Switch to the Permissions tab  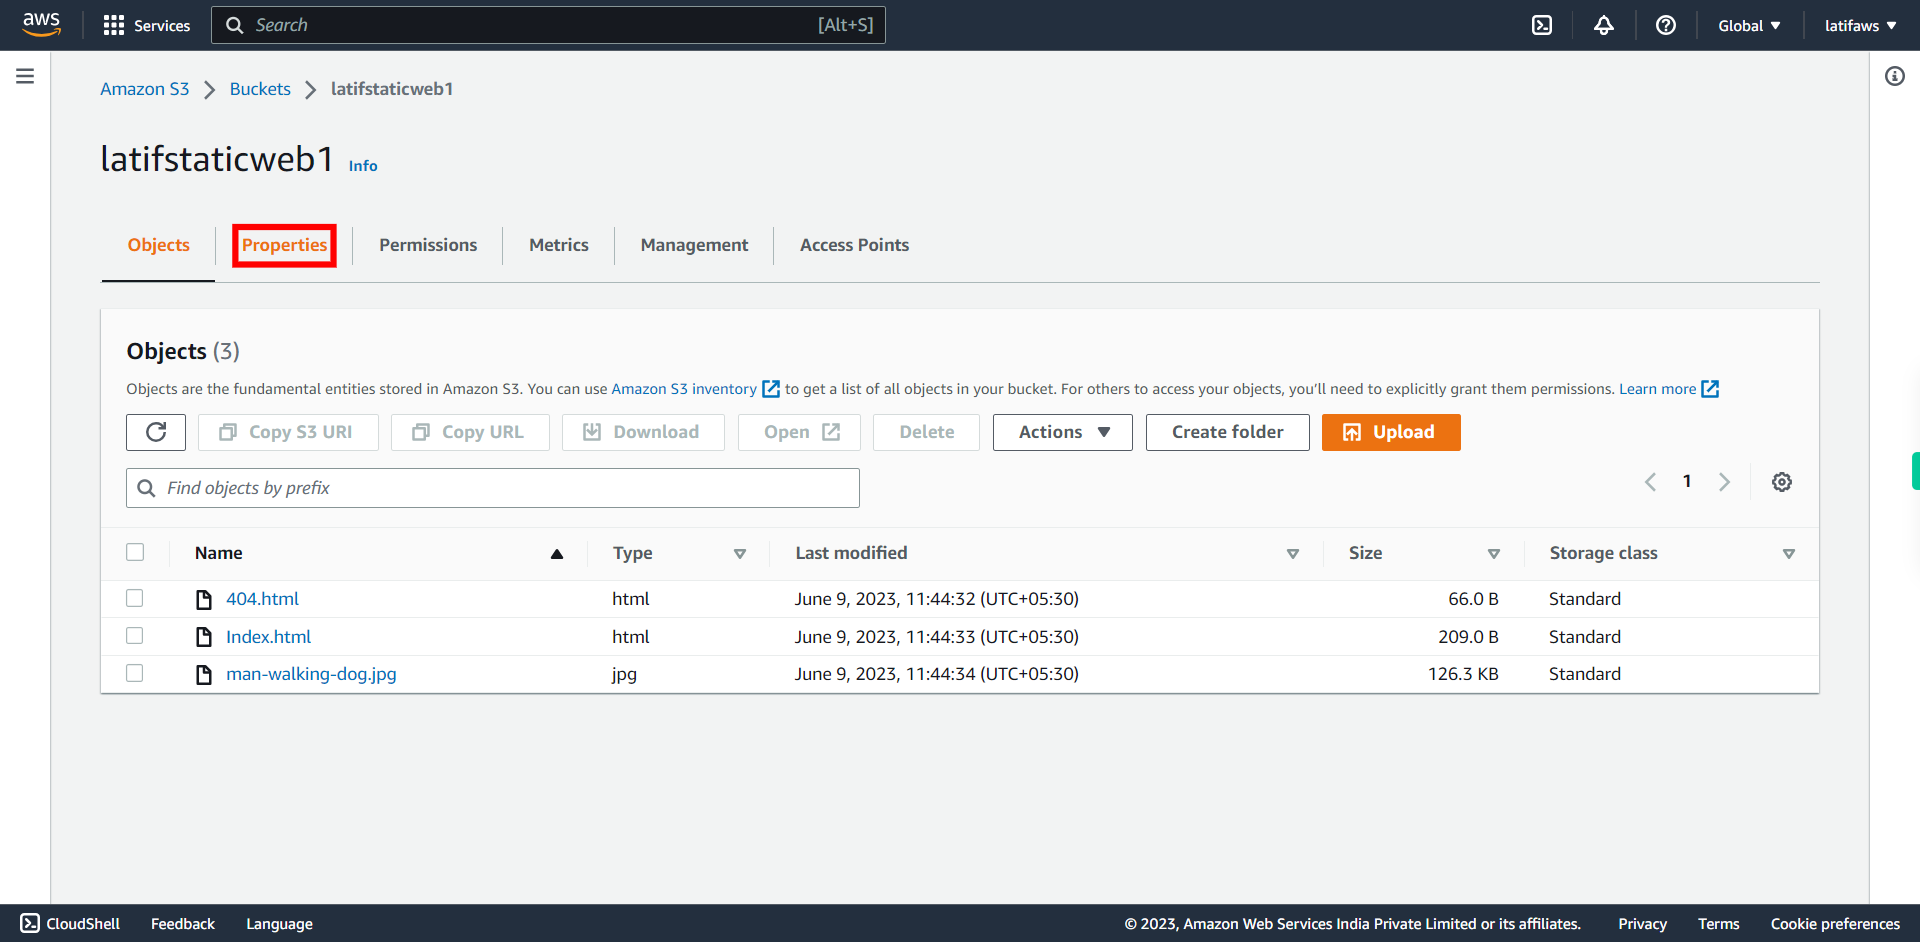[428, 245]
